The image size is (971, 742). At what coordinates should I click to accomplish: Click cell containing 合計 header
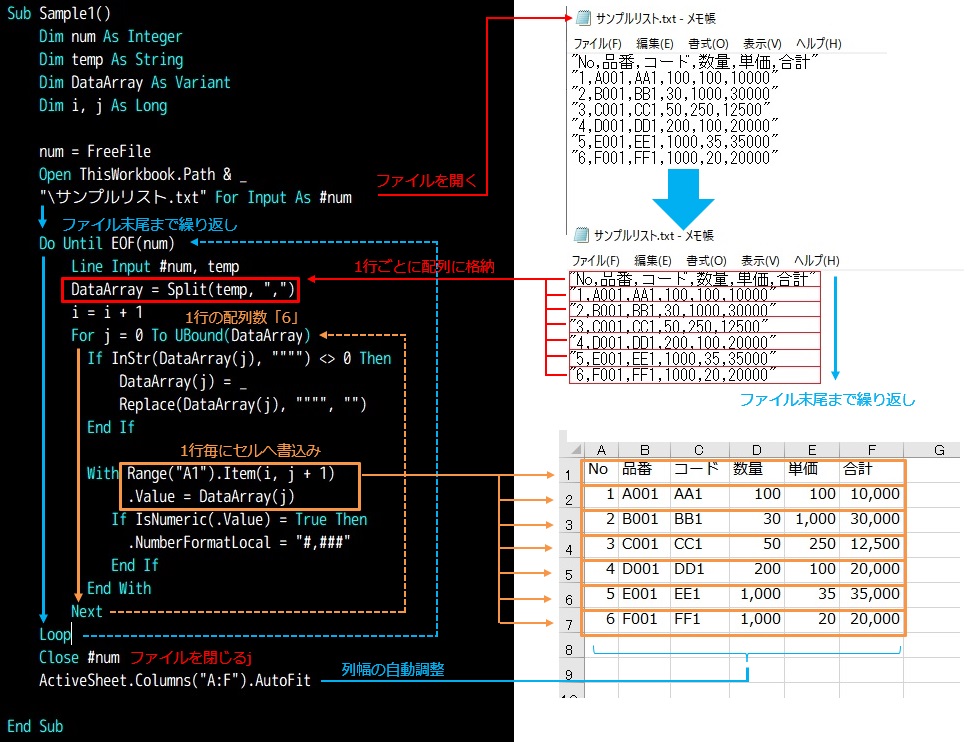[x=871, y=469]
